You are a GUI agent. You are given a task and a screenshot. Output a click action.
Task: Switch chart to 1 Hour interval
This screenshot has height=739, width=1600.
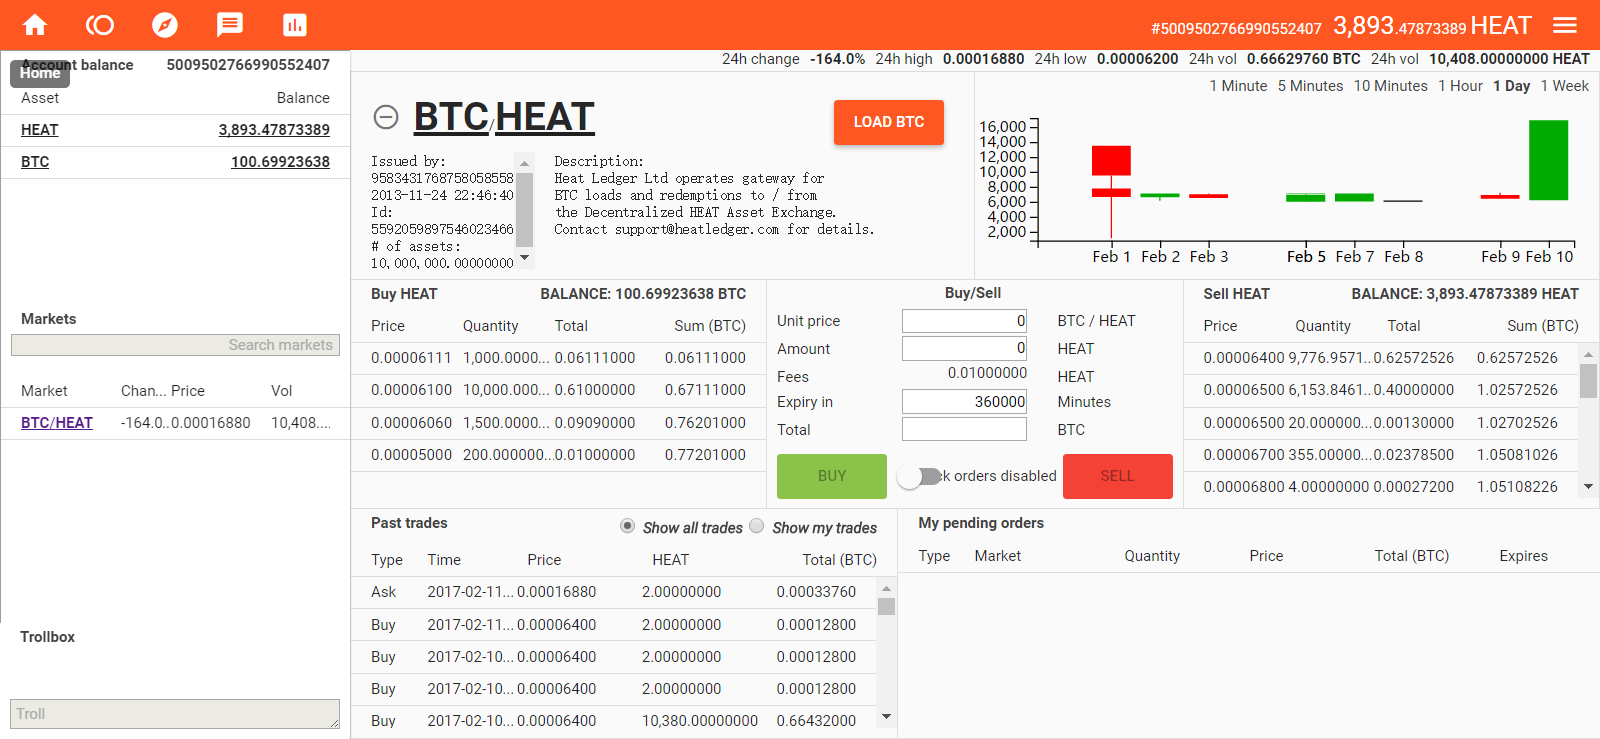click(1460, 86)
